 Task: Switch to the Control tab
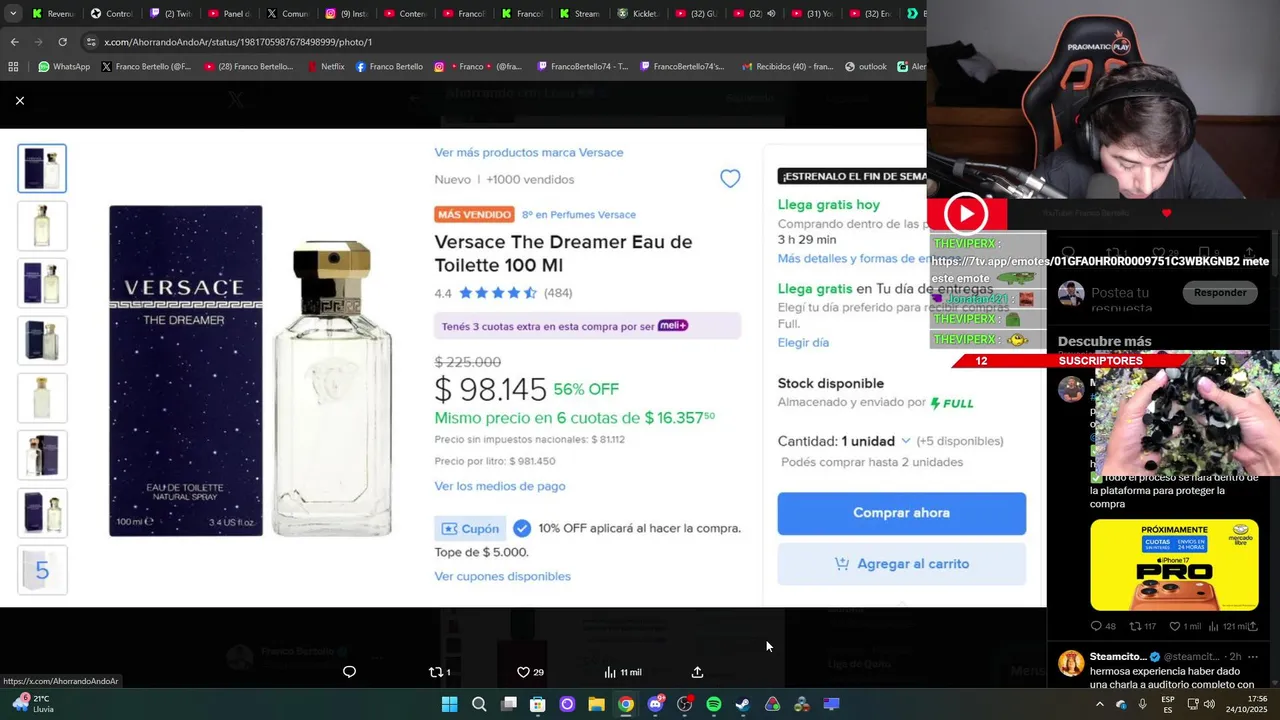coord(112,14)
